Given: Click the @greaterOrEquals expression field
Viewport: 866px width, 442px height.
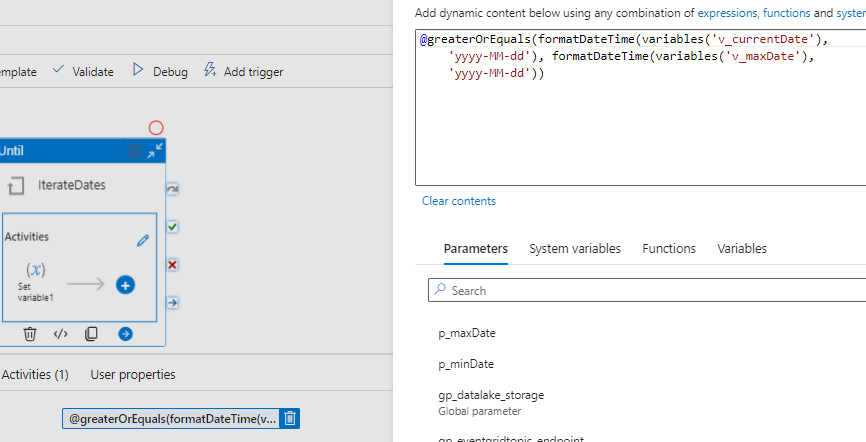Looking at the screenshot, I should 172,419.
